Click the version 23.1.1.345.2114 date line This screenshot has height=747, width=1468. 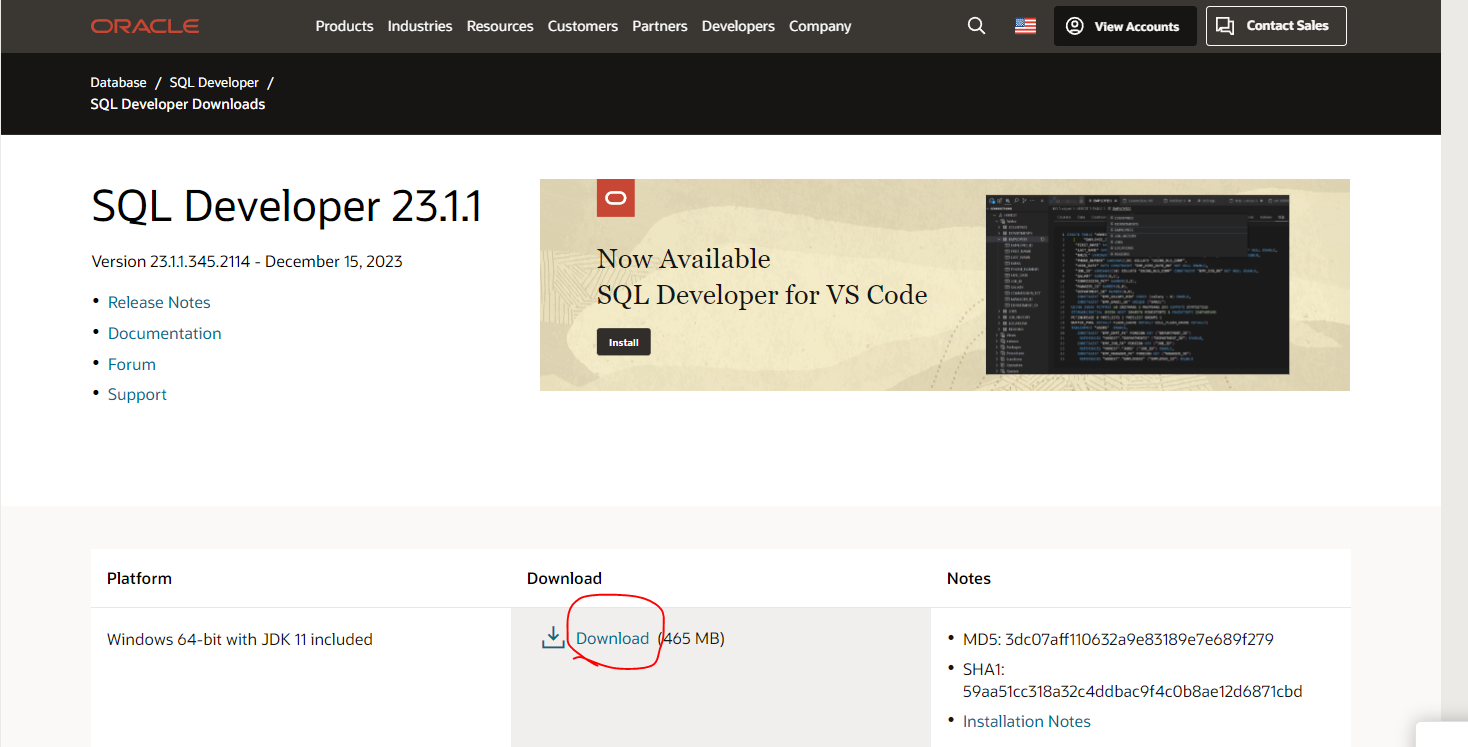pos(247,261)
